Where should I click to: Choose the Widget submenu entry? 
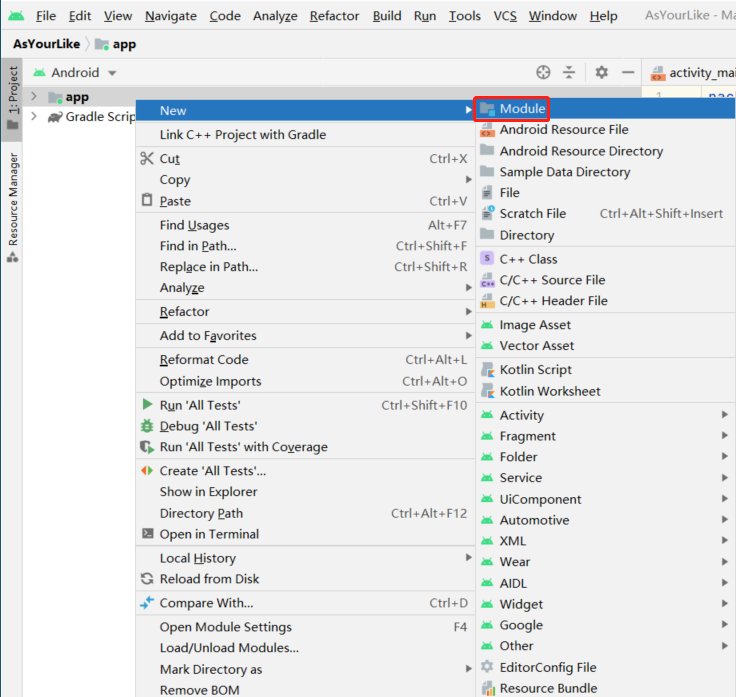606,604
